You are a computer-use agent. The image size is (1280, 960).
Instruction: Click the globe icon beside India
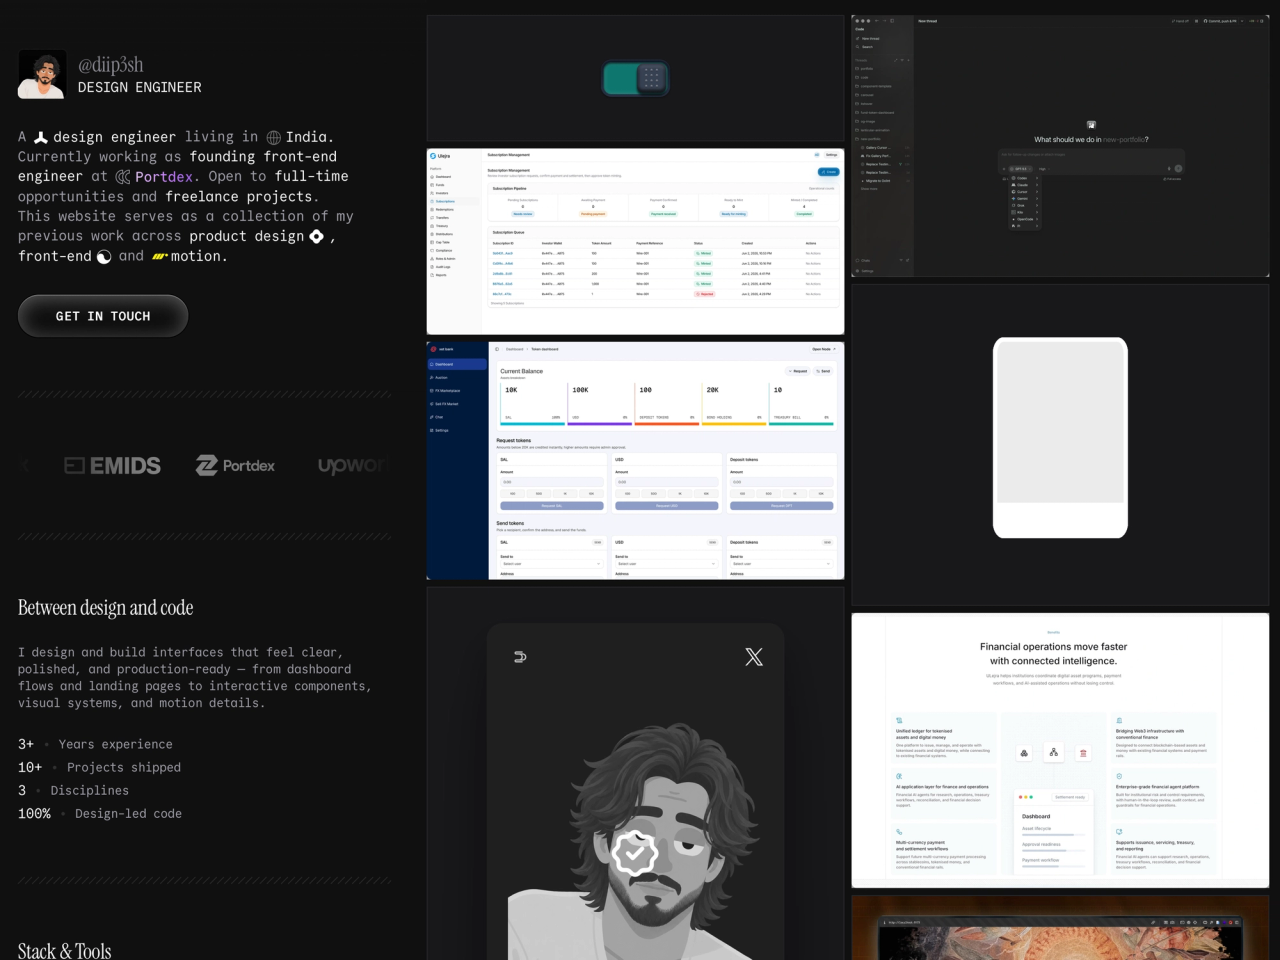[273, 137]
